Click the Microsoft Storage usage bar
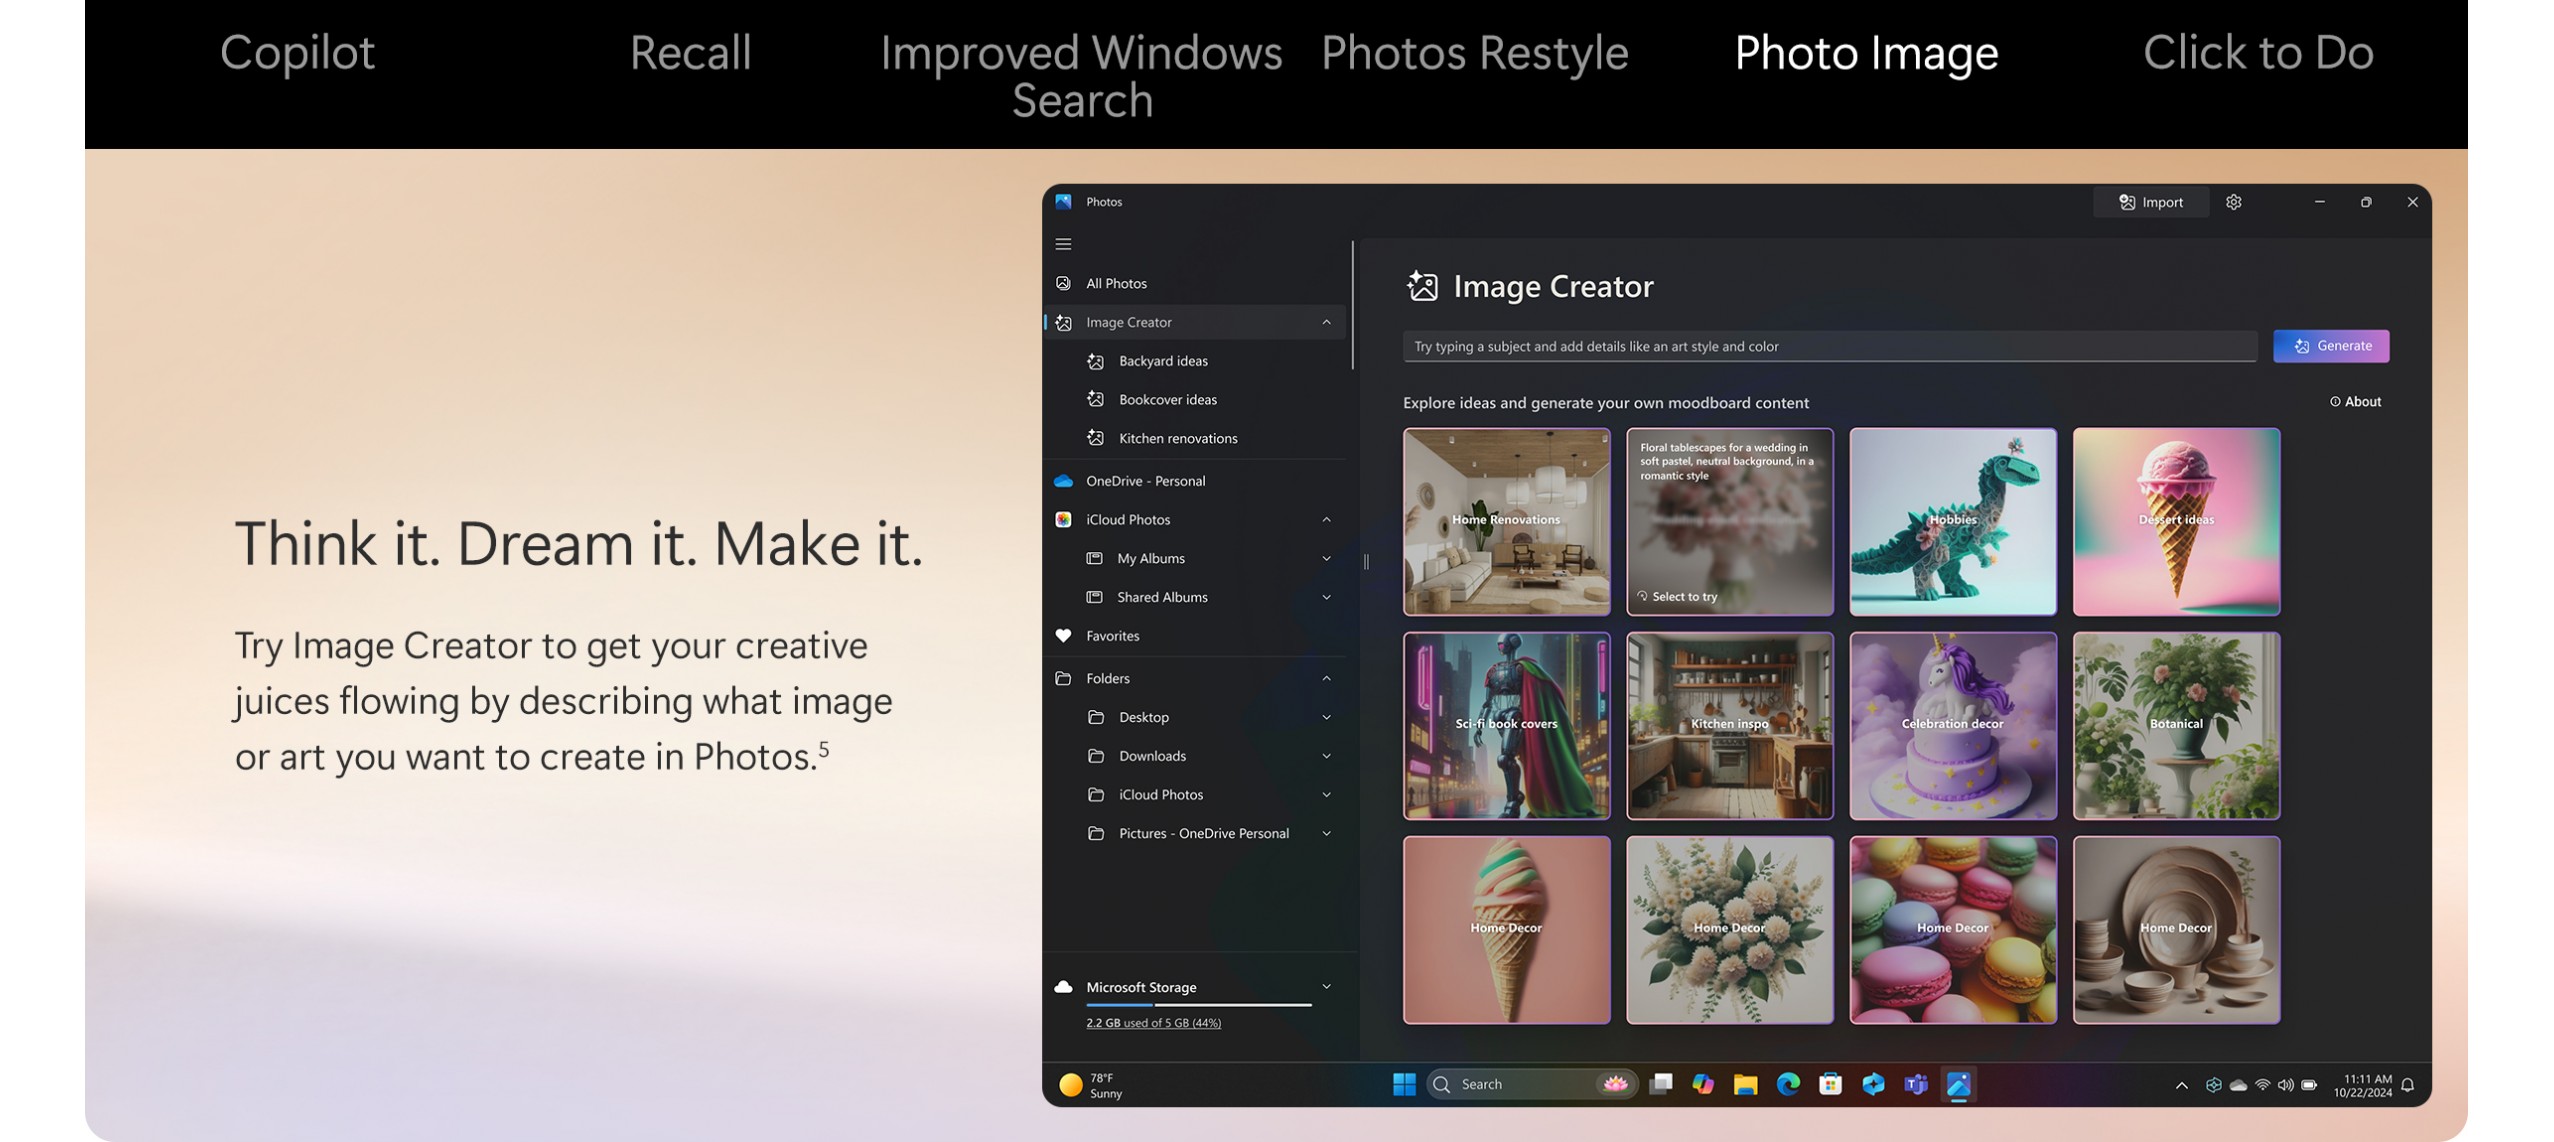 pyautogui.click(x=1198, y=1005)
